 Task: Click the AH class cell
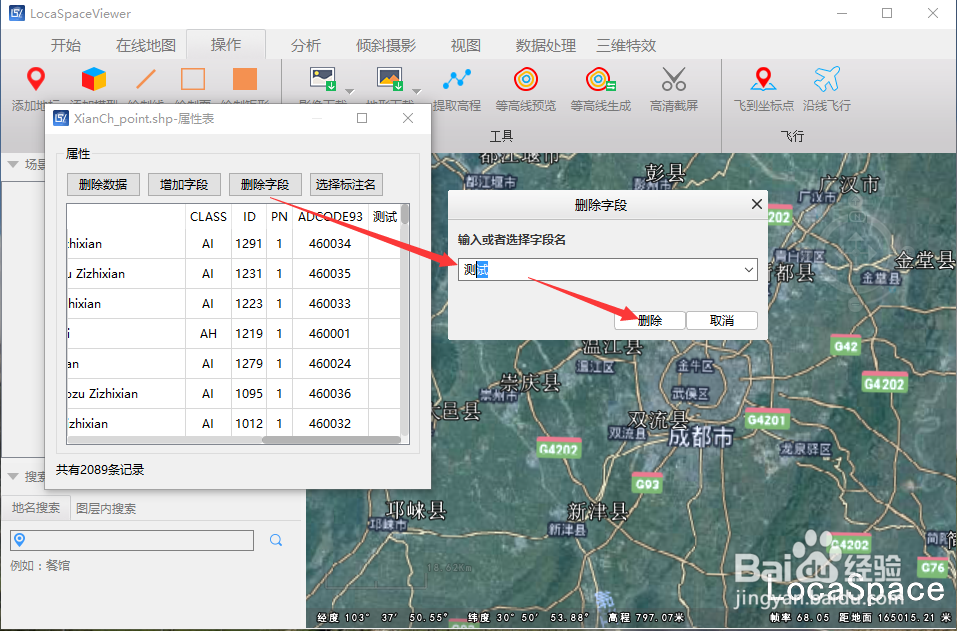pyautogui.click(x=208, y=334)
